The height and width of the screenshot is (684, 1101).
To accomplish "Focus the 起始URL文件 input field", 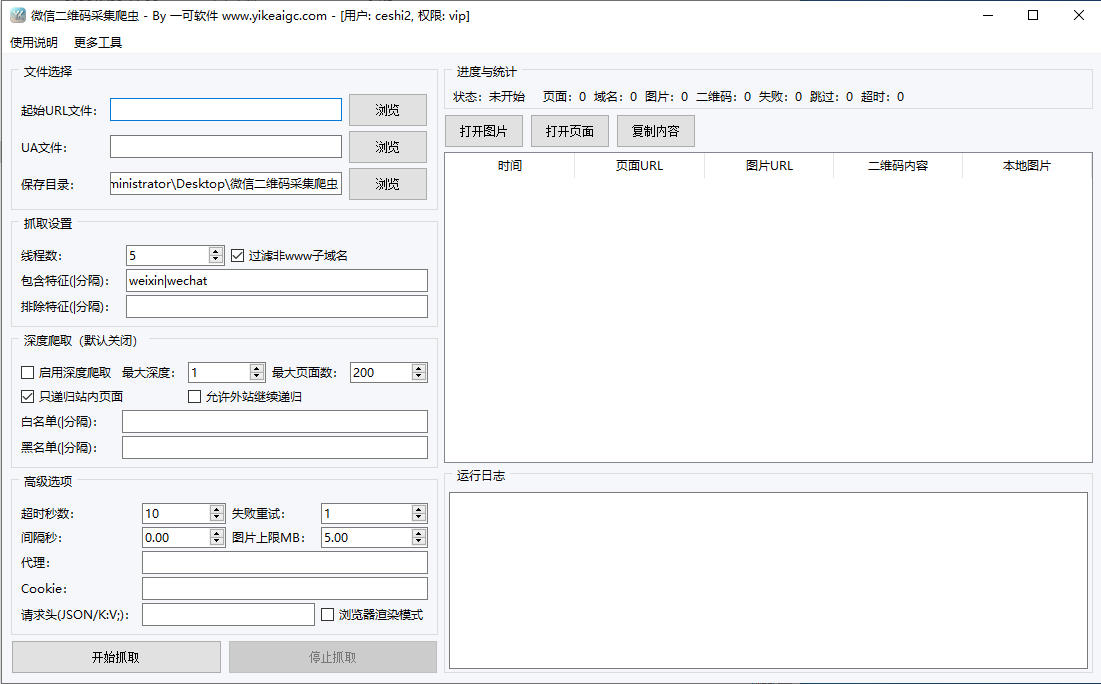I will pyautogui.click(x=225, y=110).
